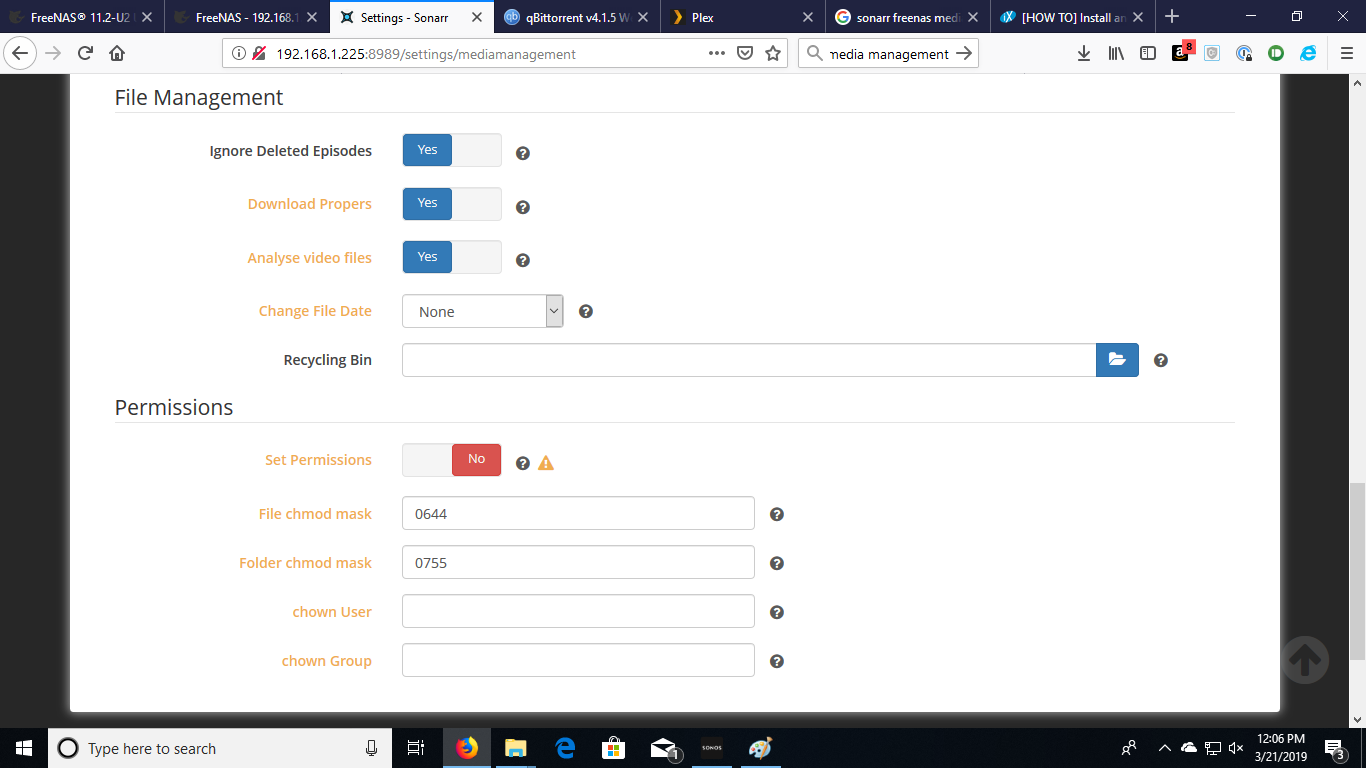Click the Firefox search box
Image resolution: width=1366 pixels, height=768 pixels.
889,54
